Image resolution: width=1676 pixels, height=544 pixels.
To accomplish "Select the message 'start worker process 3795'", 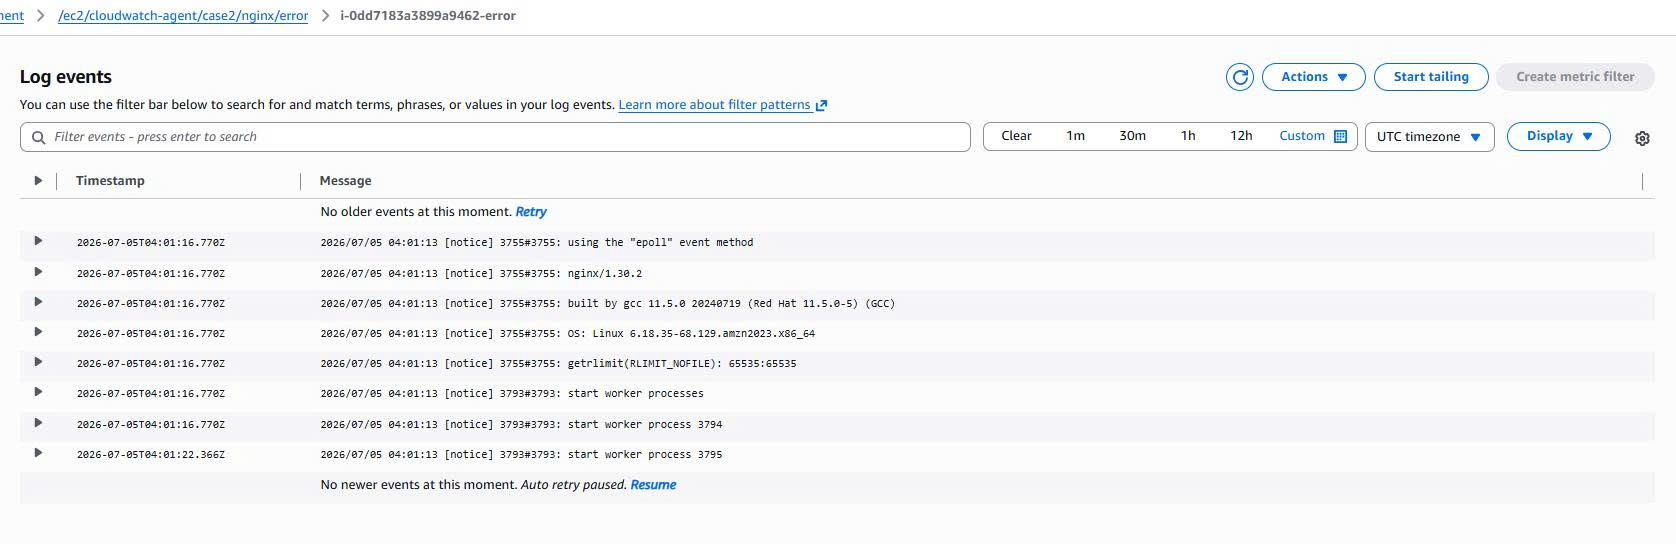I will (521, 455).
